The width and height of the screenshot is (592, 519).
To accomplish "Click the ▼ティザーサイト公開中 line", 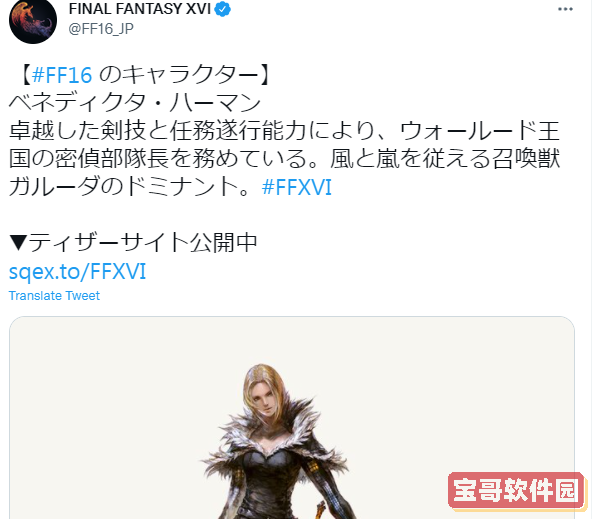I will 133,243.
